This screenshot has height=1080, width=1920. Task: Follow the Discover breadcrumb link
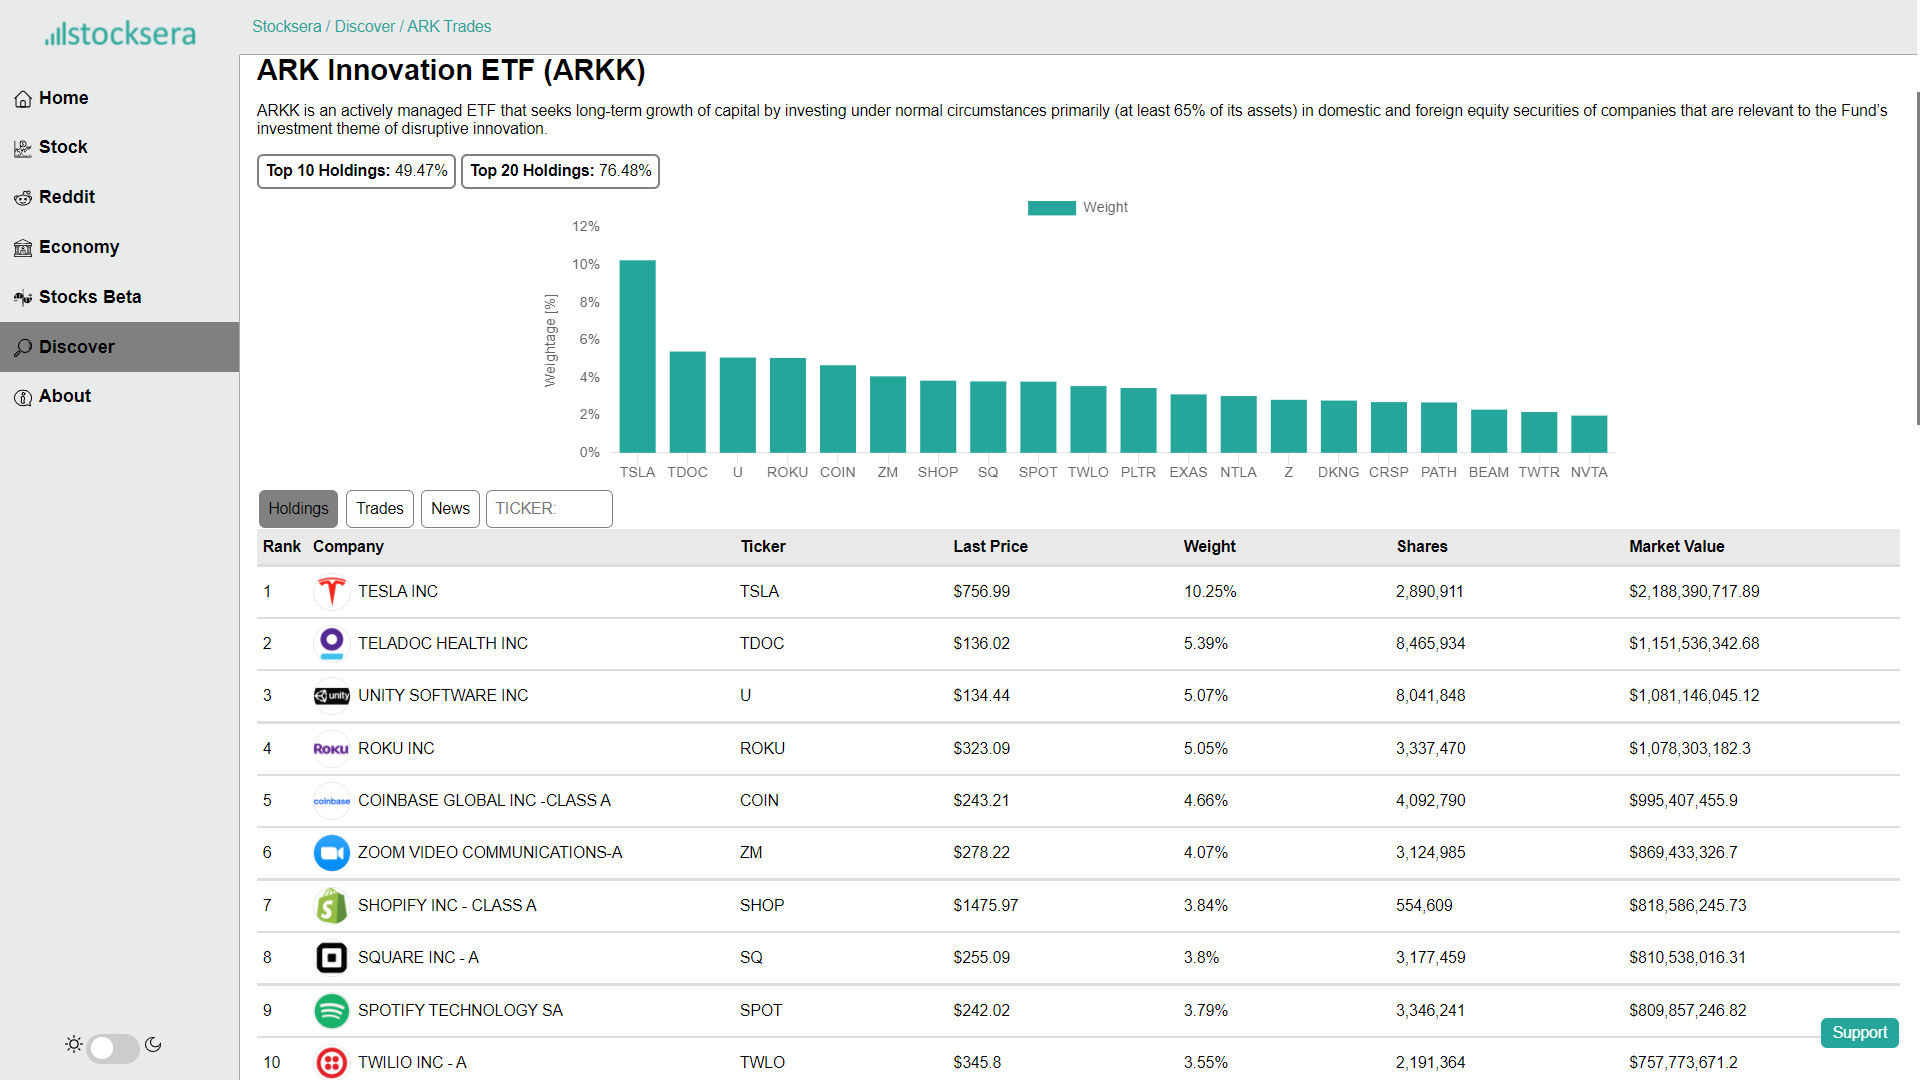pyautogui.click(x=365, y=27)
